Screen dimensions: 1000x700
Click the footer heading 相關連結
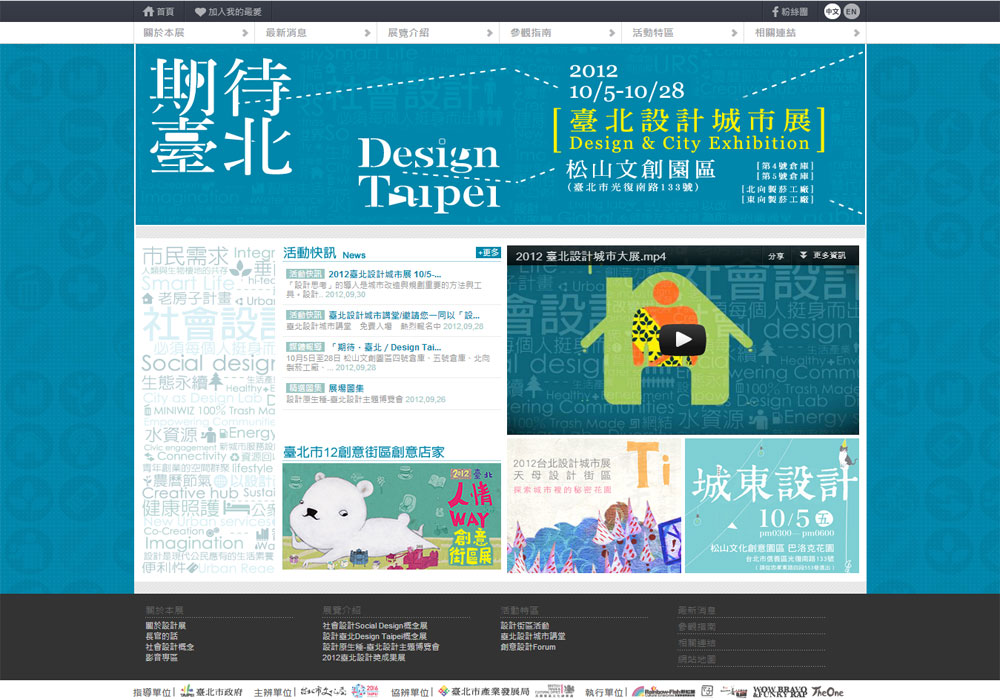(696, 643)
